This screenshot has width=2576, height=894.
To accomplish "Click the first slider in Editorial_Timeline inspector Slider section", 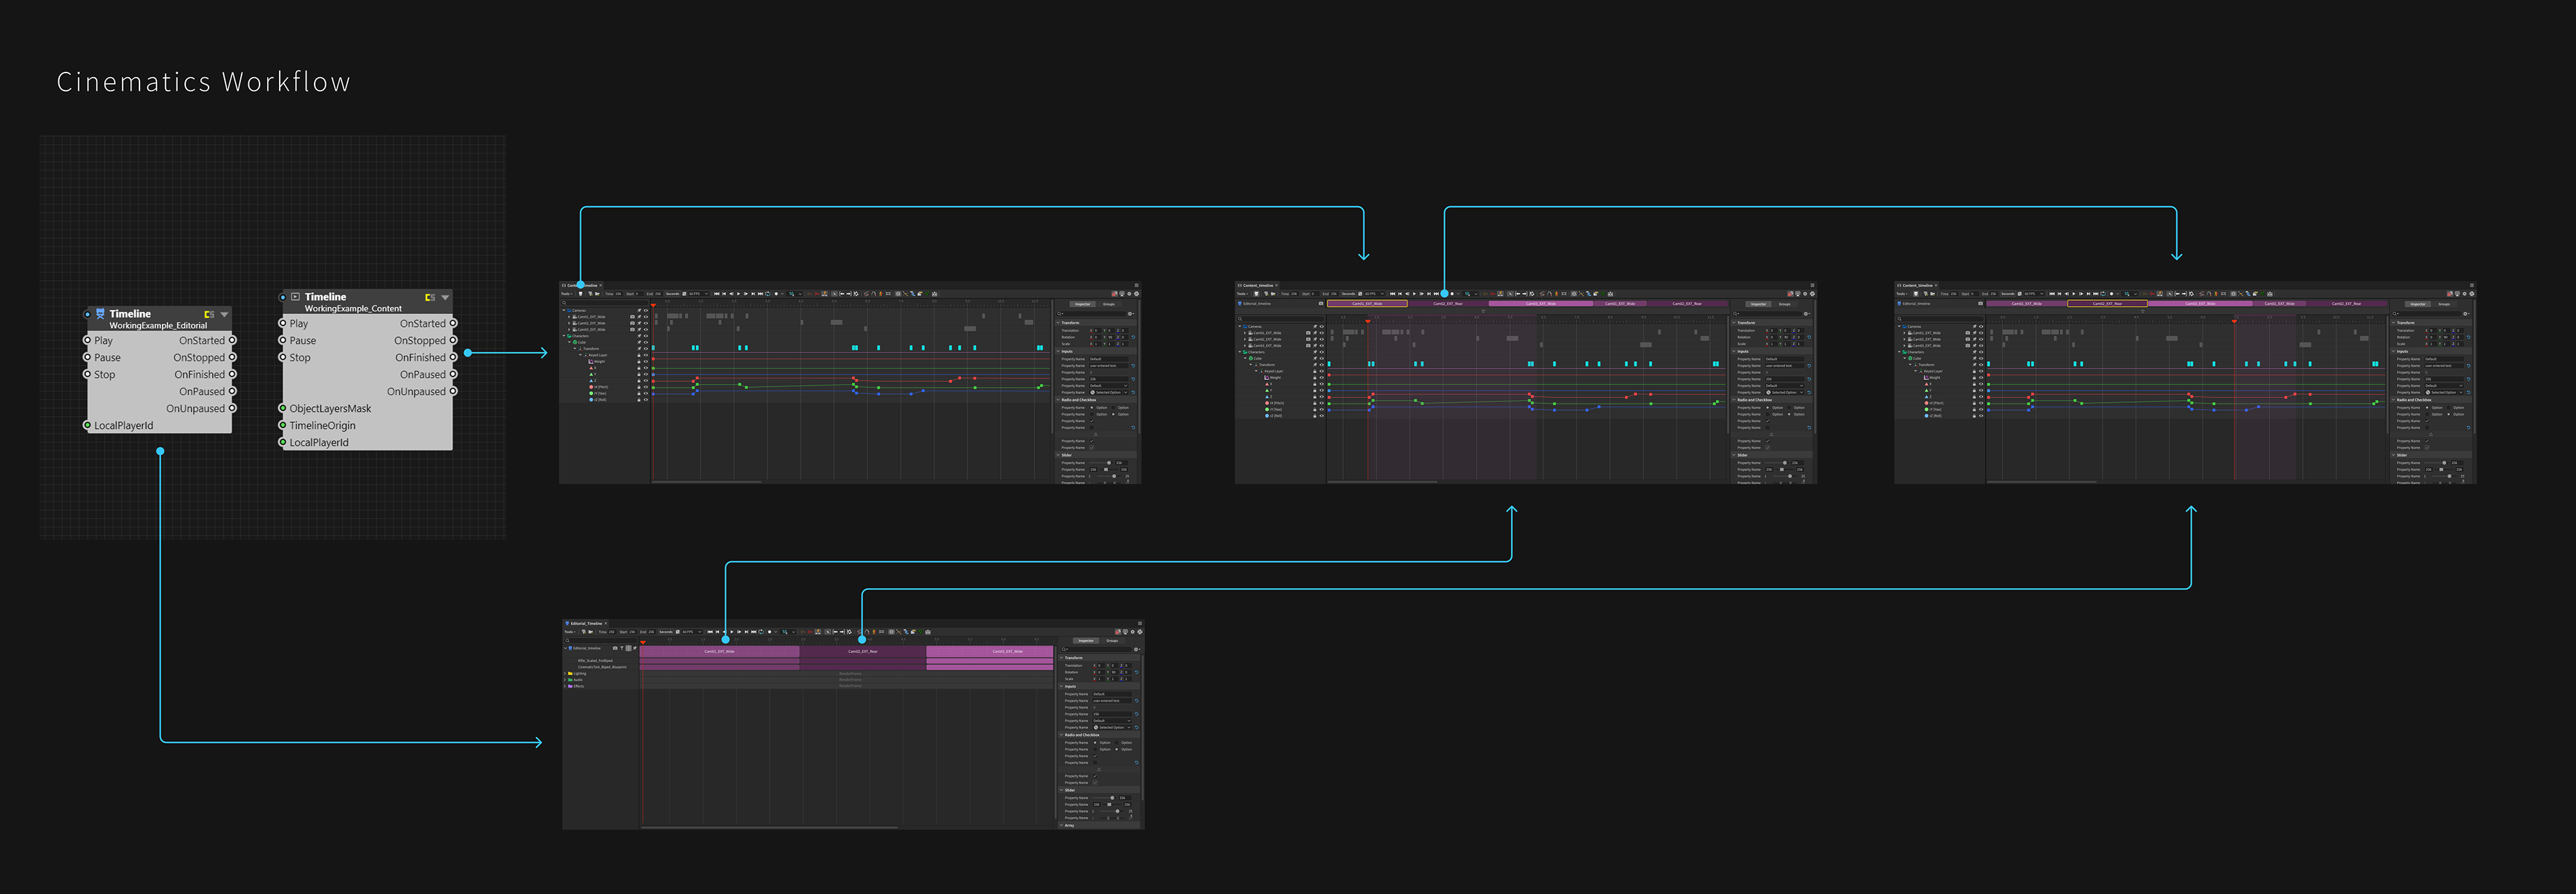I will click(1112, 798).
